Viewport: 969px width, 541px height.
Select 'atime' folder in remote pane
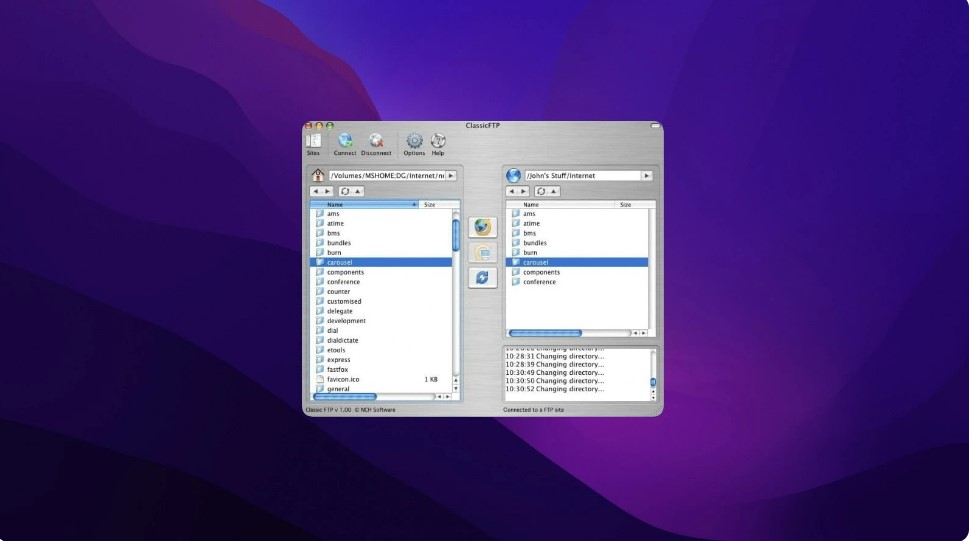coord(577,224)
